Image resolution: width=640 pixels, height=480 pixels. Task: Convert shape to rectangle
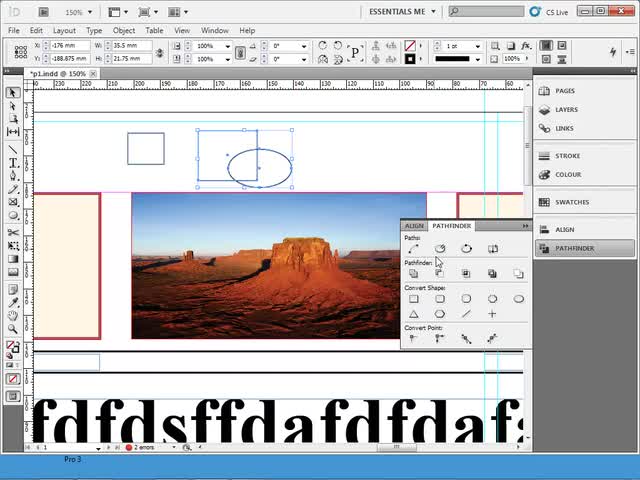click(413, 299)
